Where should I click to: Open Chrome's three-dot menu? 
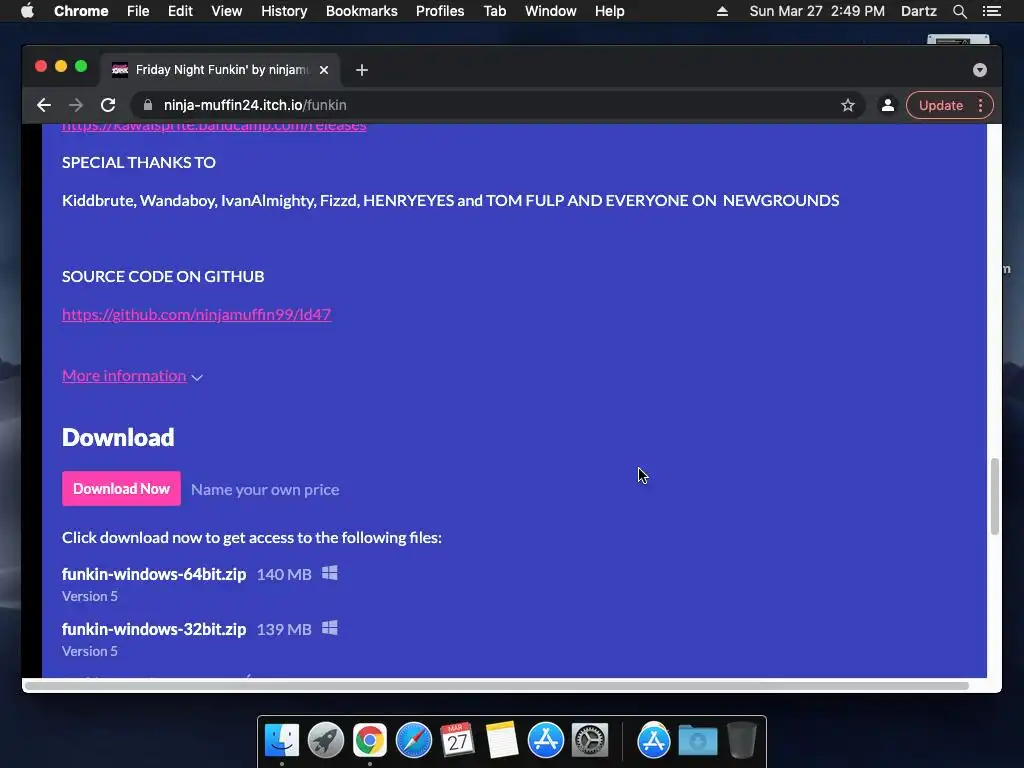pos(980,105)
